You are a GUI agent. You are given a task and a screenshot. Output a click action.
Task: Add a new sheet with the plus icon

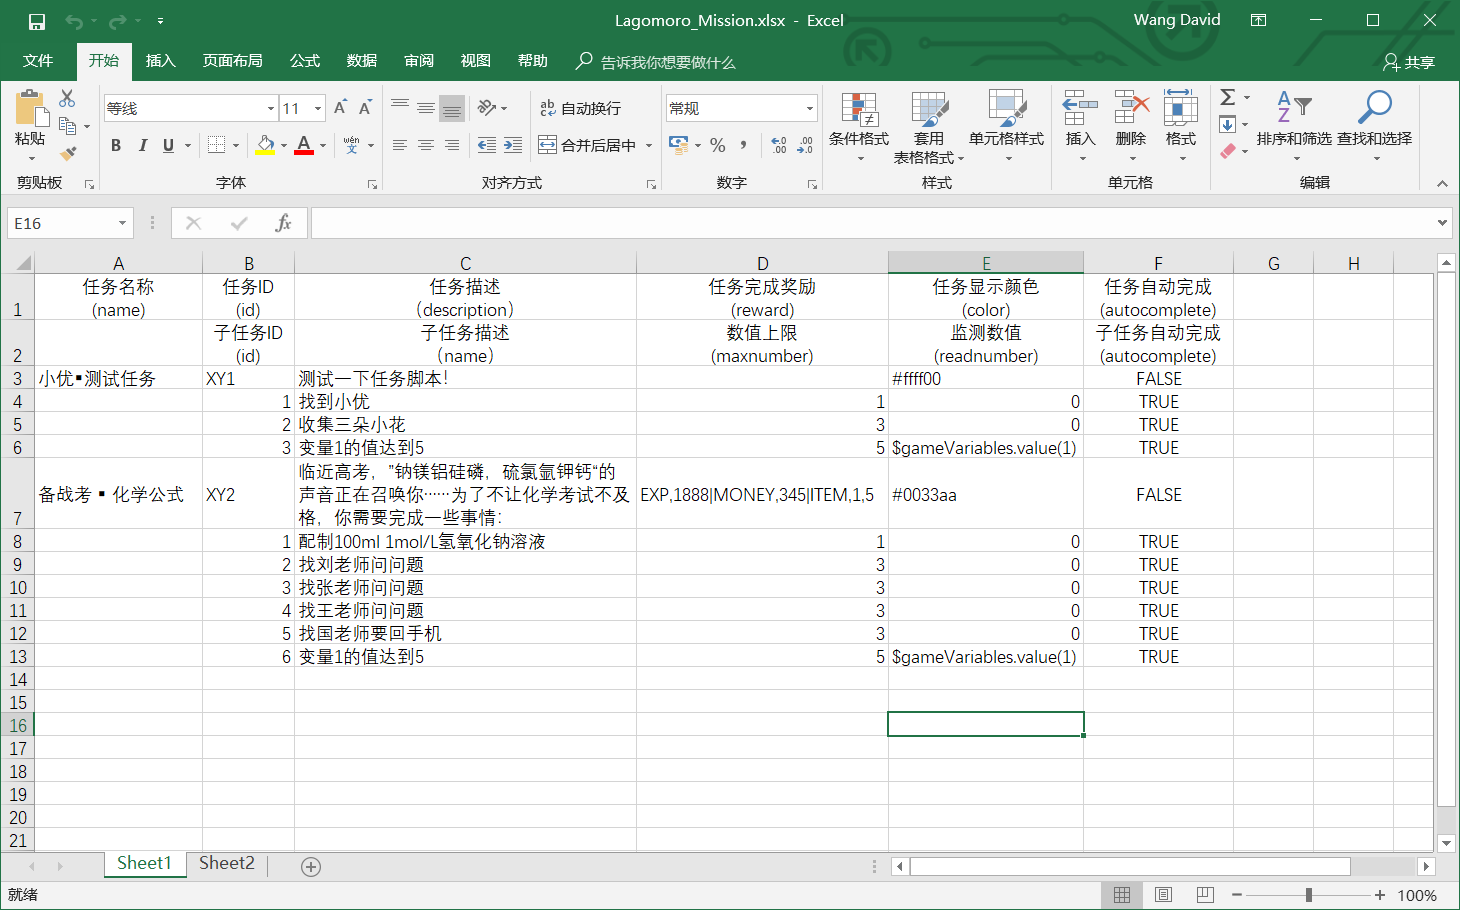click(311, 867)
